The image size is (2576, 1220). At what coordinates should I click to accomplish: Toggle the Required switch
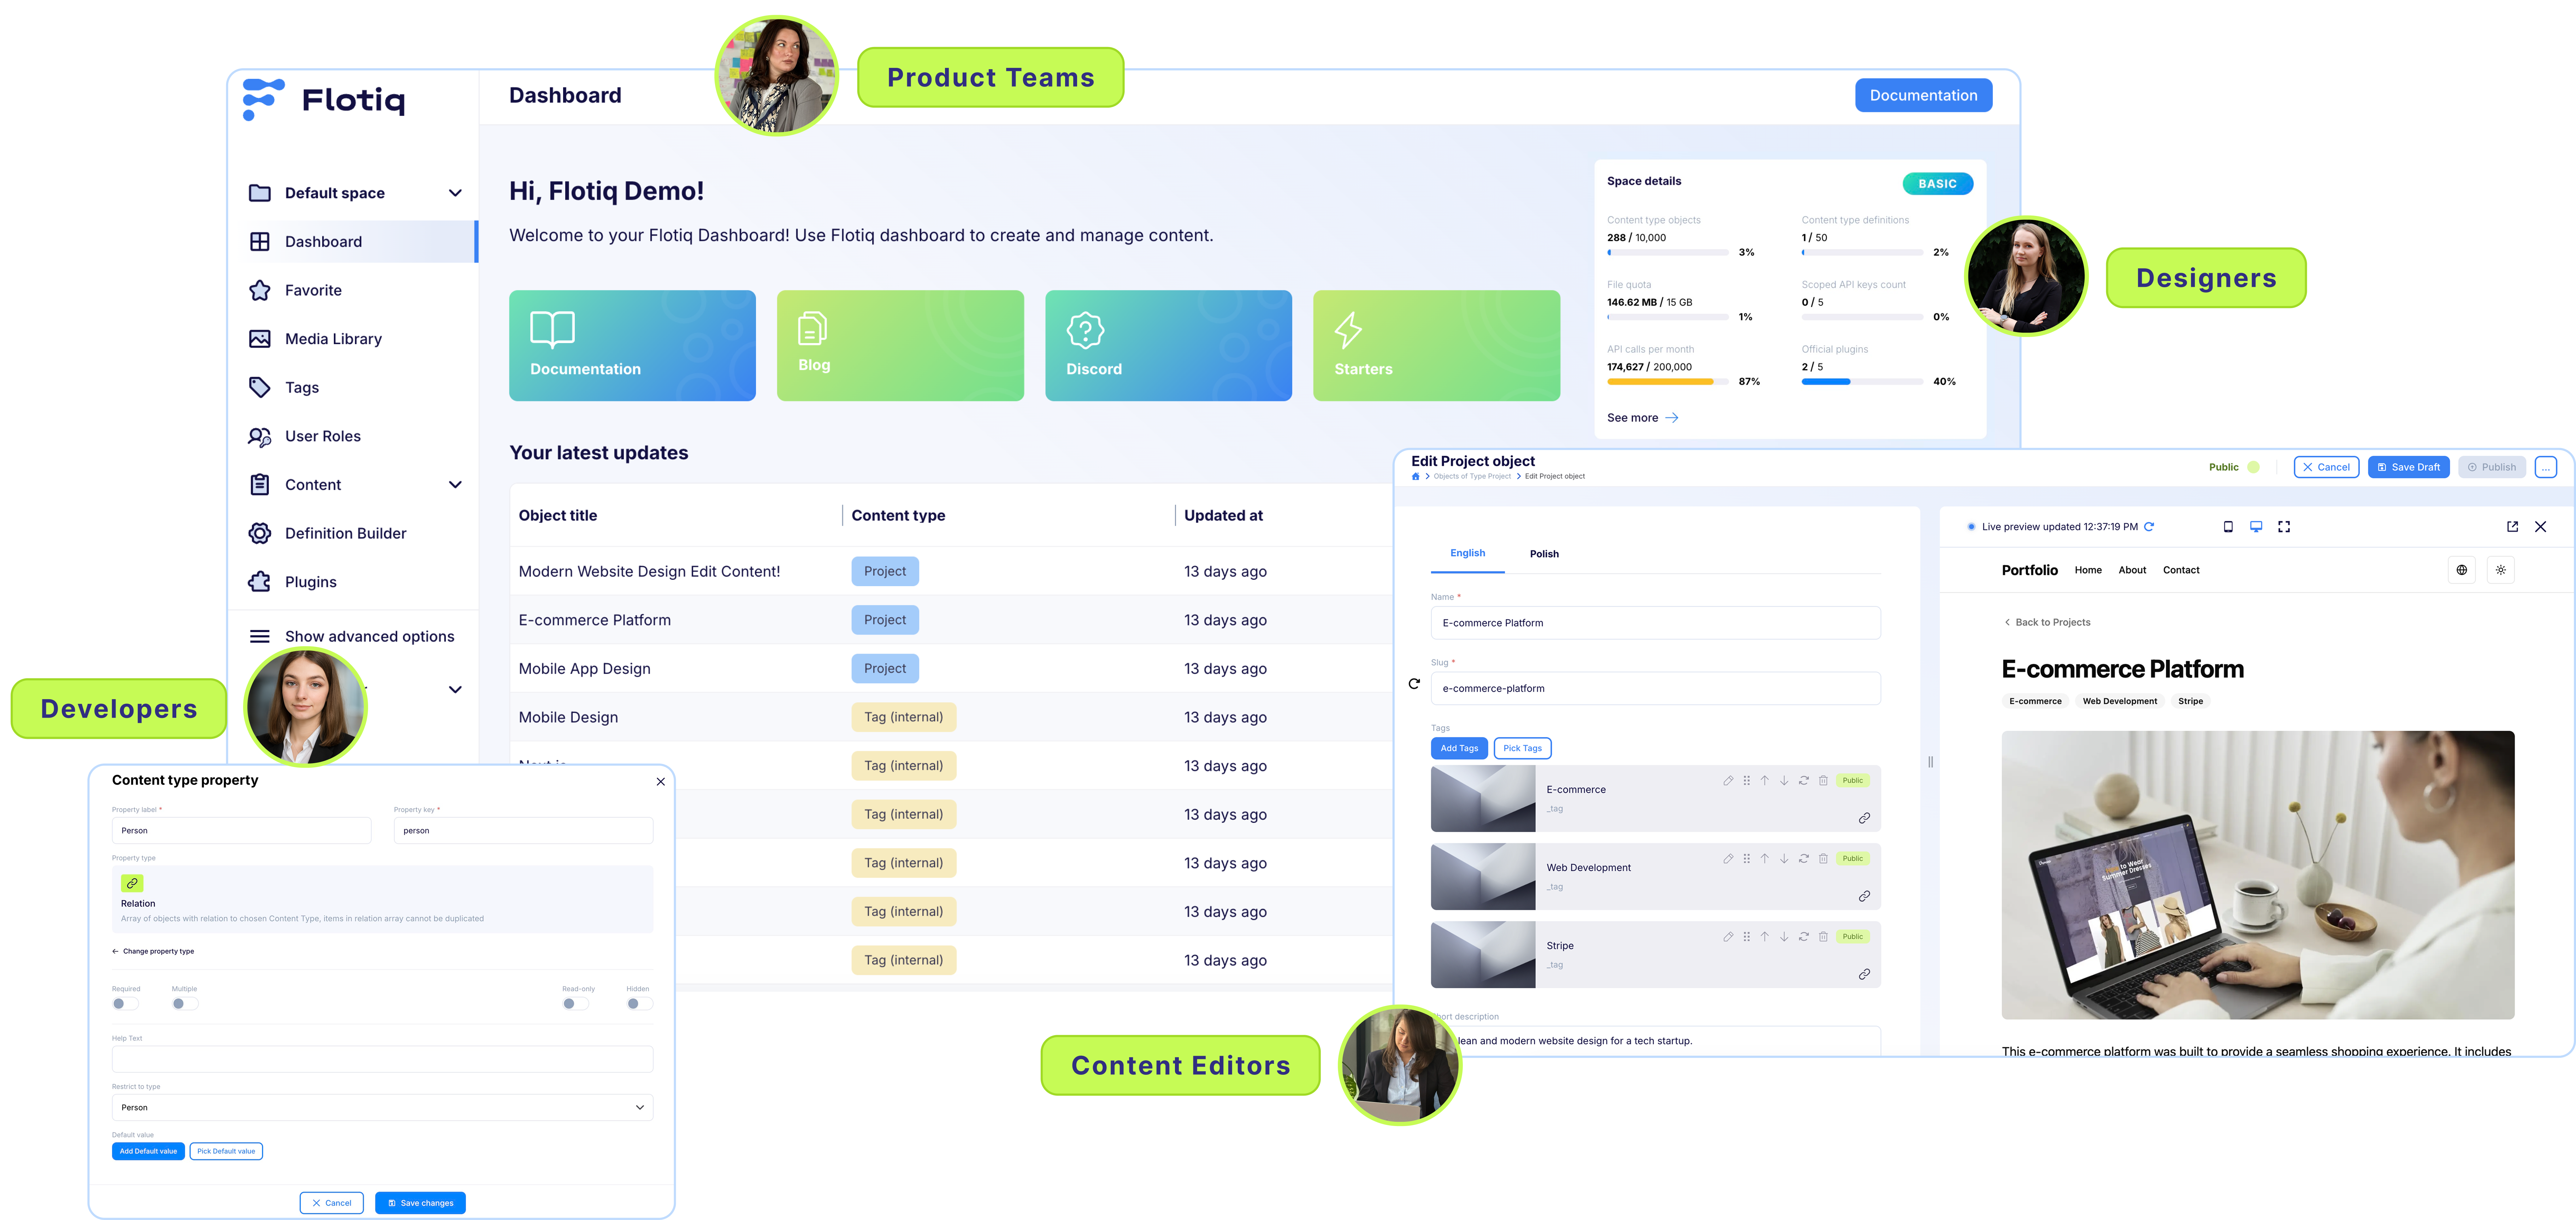pos(125,1004)
